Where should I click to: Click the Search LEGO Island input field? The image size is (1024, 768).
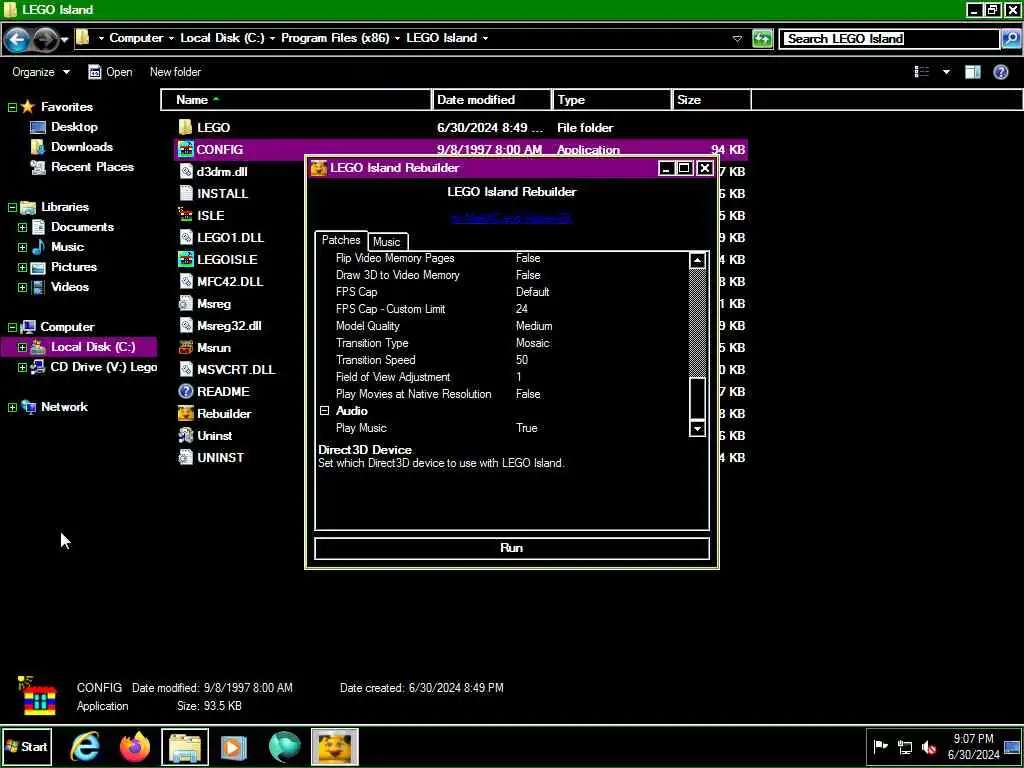coord(889,39)
